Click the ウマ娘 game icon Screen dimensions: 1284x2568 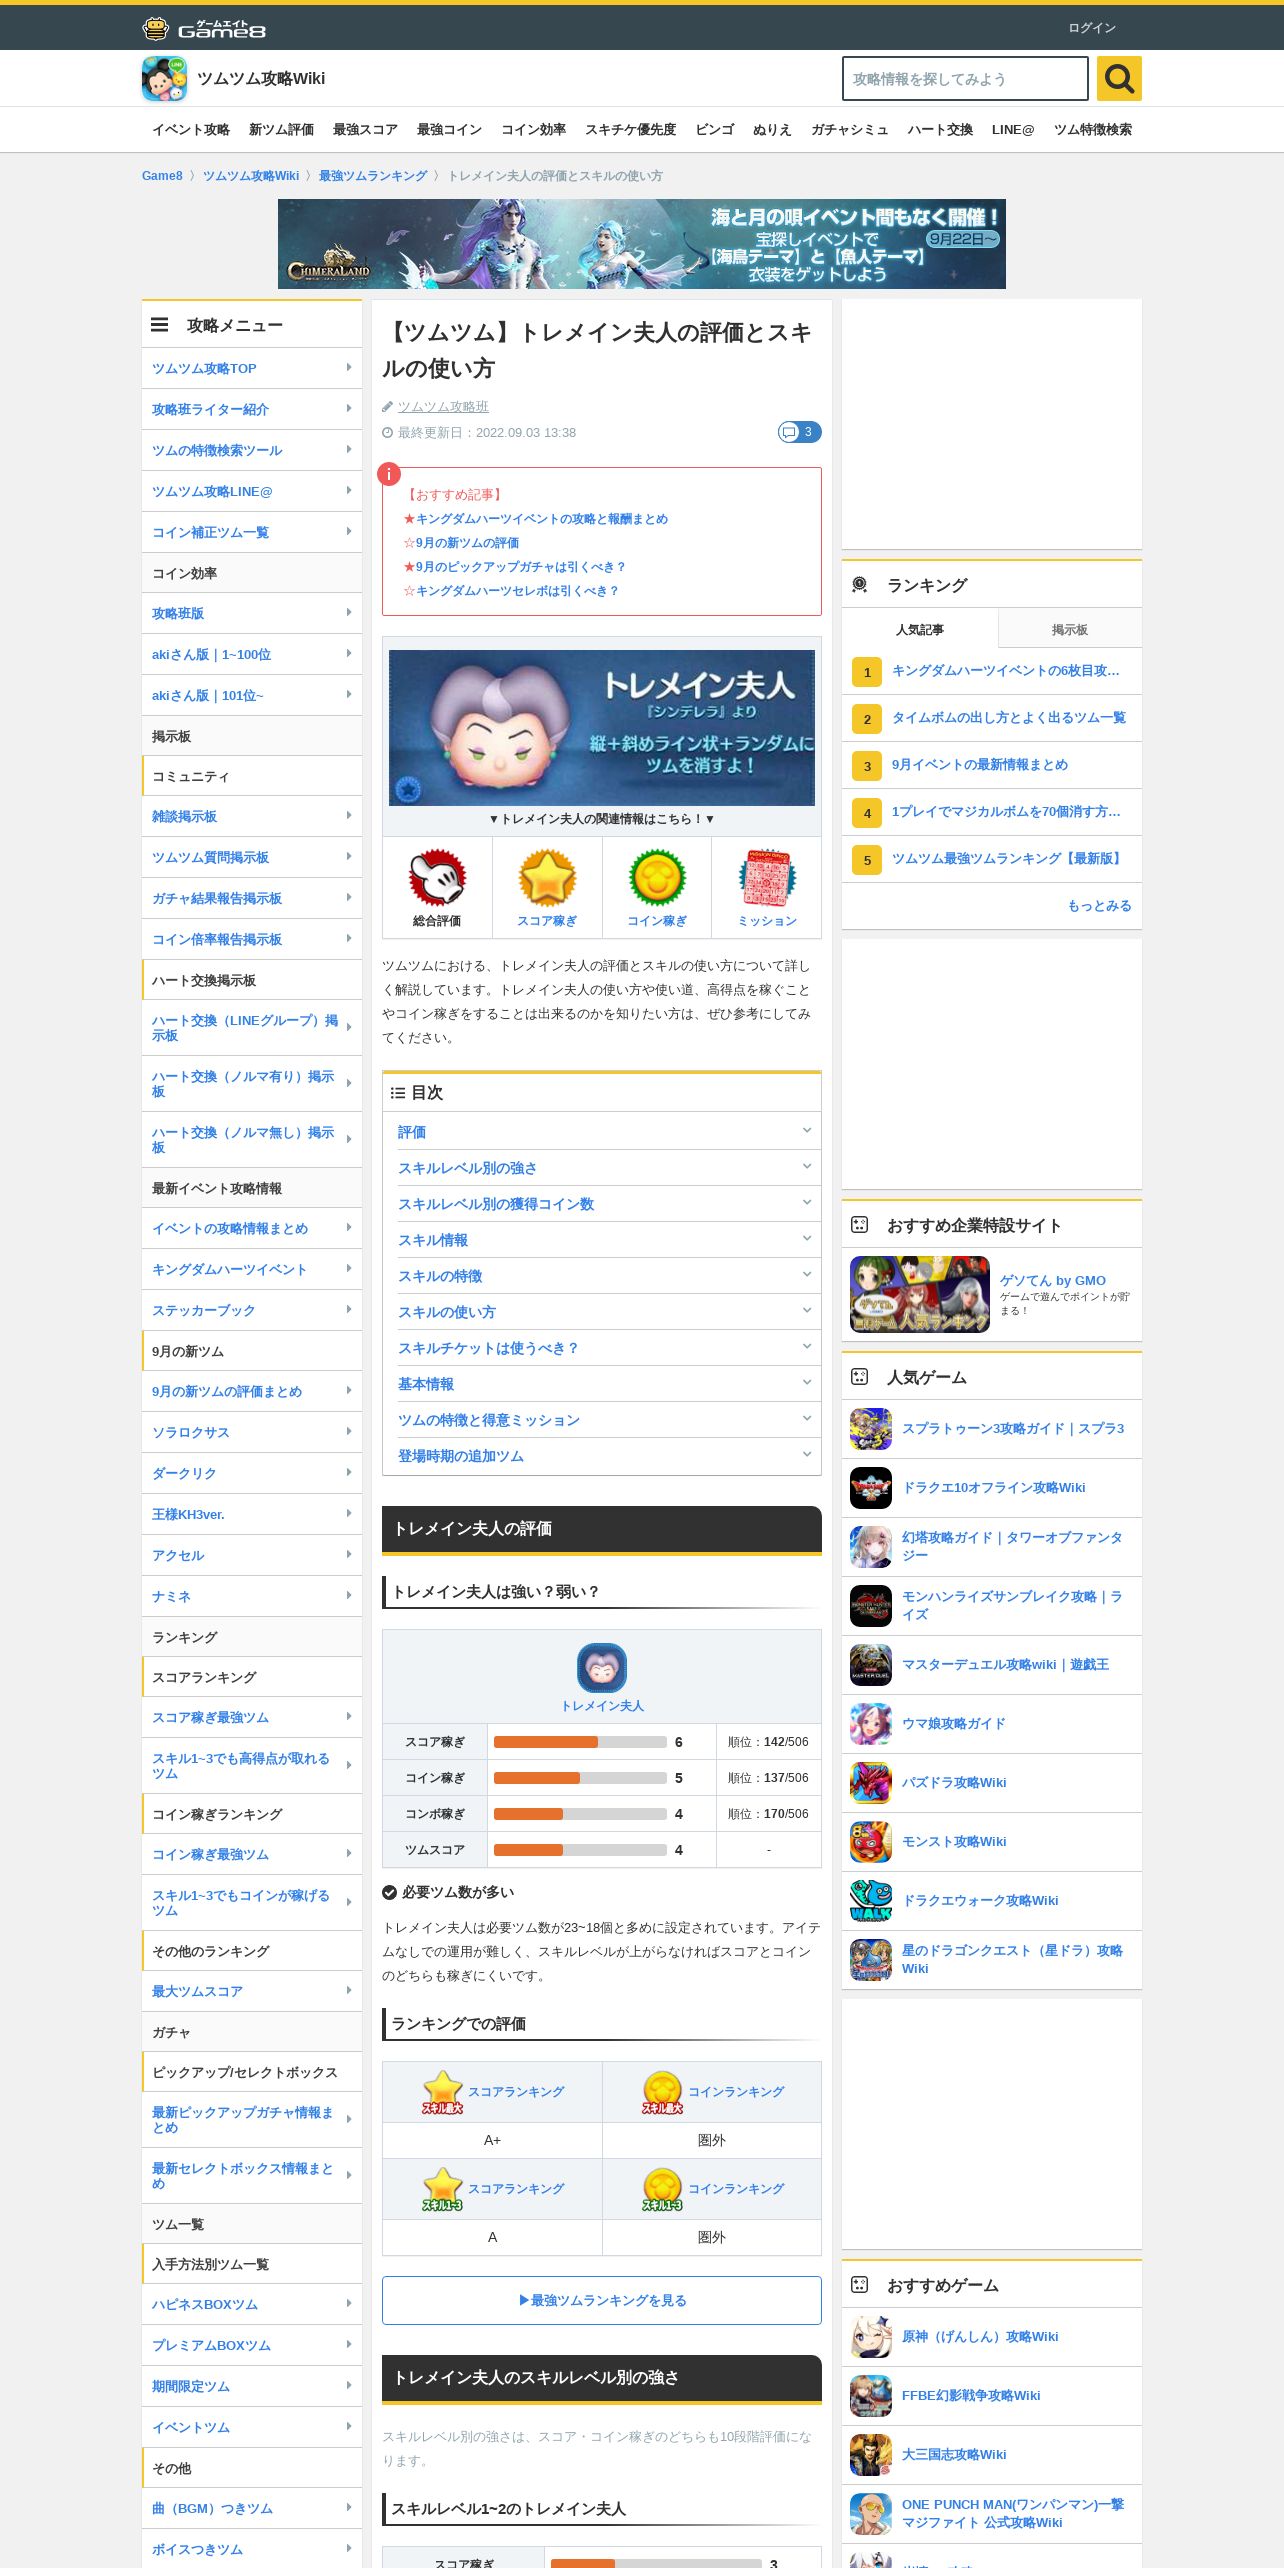[x=871, y=1724]
